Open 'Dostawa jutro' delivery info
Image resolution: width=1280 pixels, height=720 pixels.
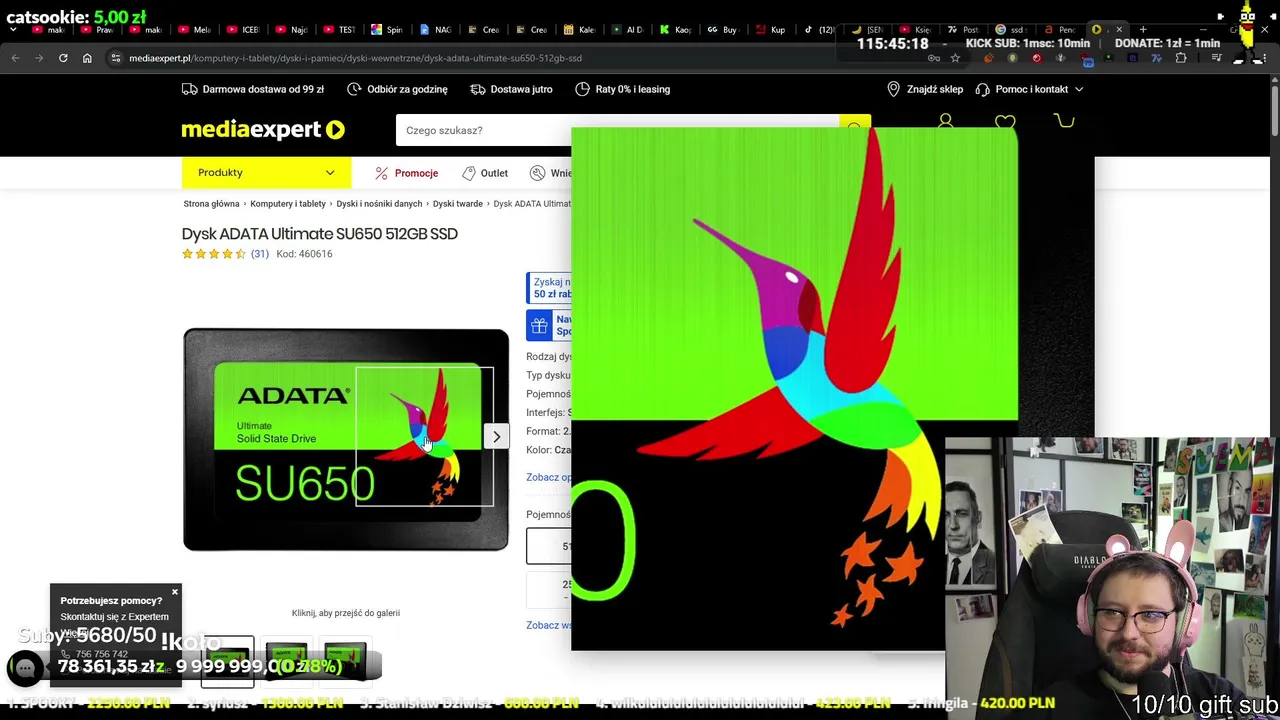coord(511,89)
